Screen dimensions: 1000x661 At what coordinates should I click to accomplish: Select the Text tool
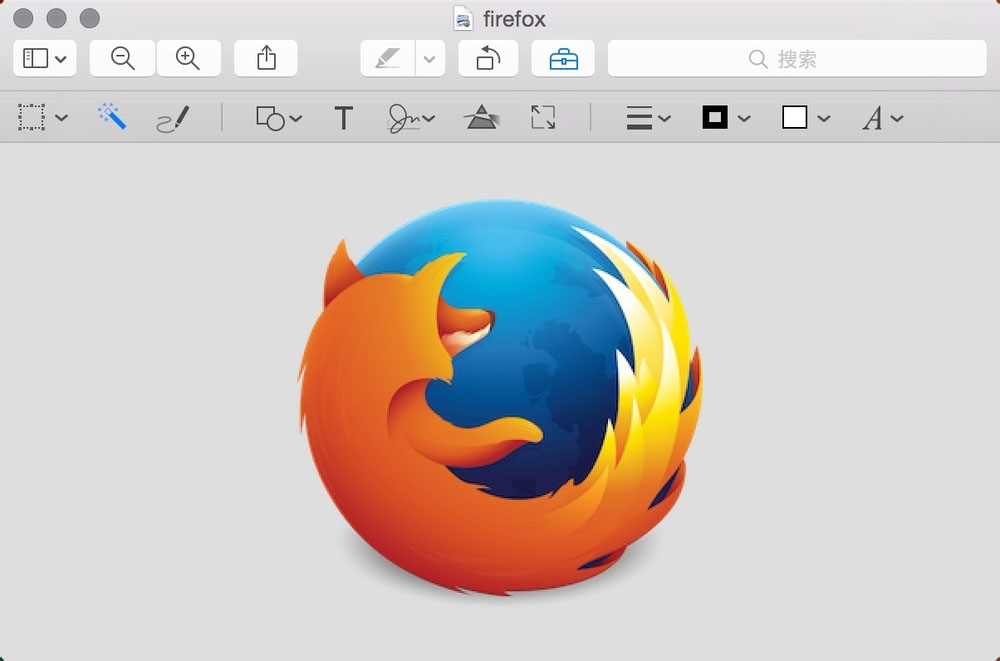click(343, 119)
